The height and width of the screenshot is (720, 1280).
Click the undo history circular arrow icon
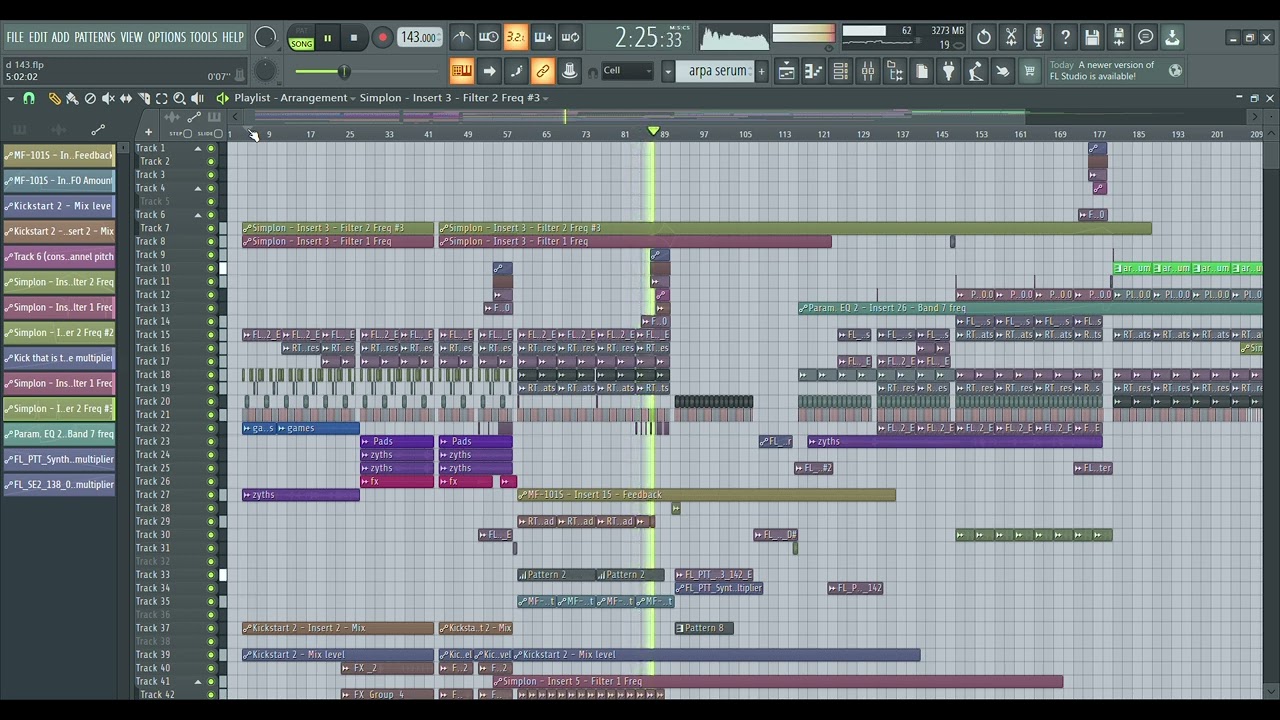pyautogui.click(x=984, y=38)
